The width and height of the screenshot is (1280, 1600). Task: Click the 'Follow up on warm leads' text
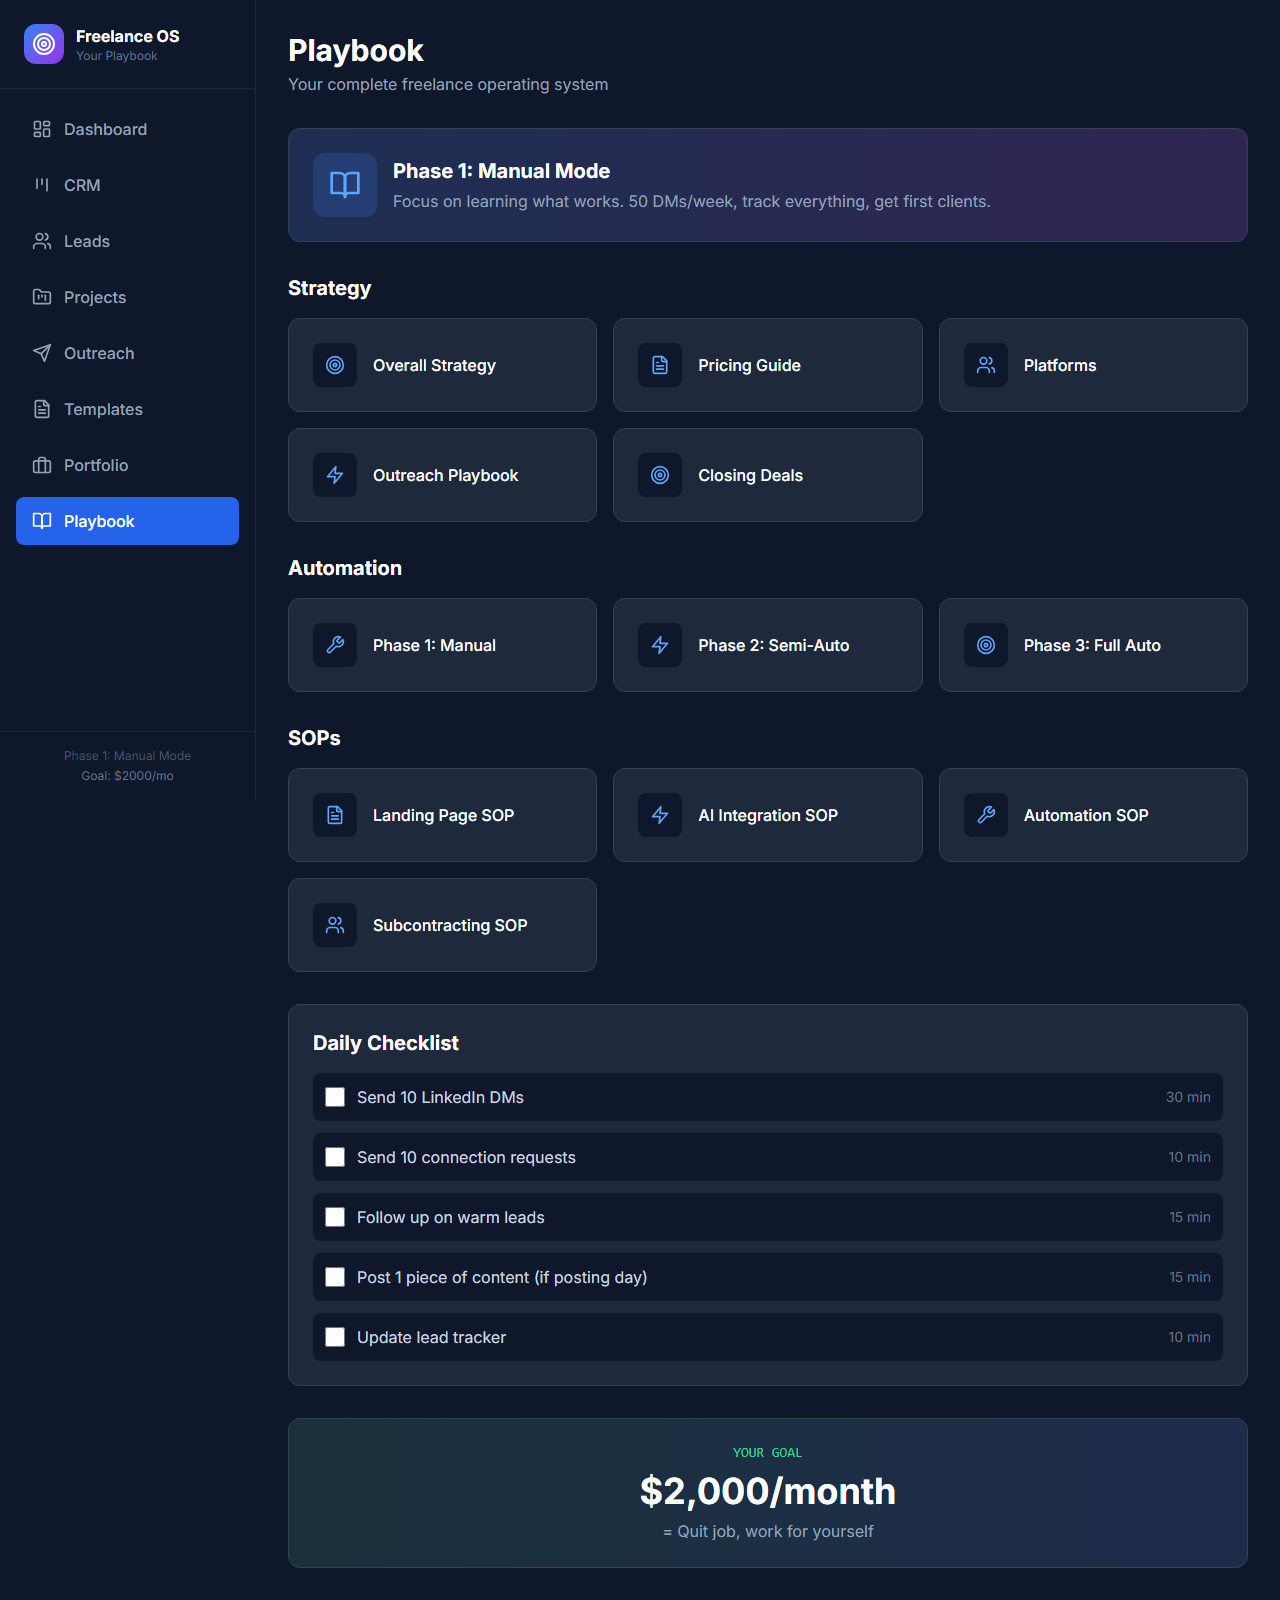[451, 1217]
